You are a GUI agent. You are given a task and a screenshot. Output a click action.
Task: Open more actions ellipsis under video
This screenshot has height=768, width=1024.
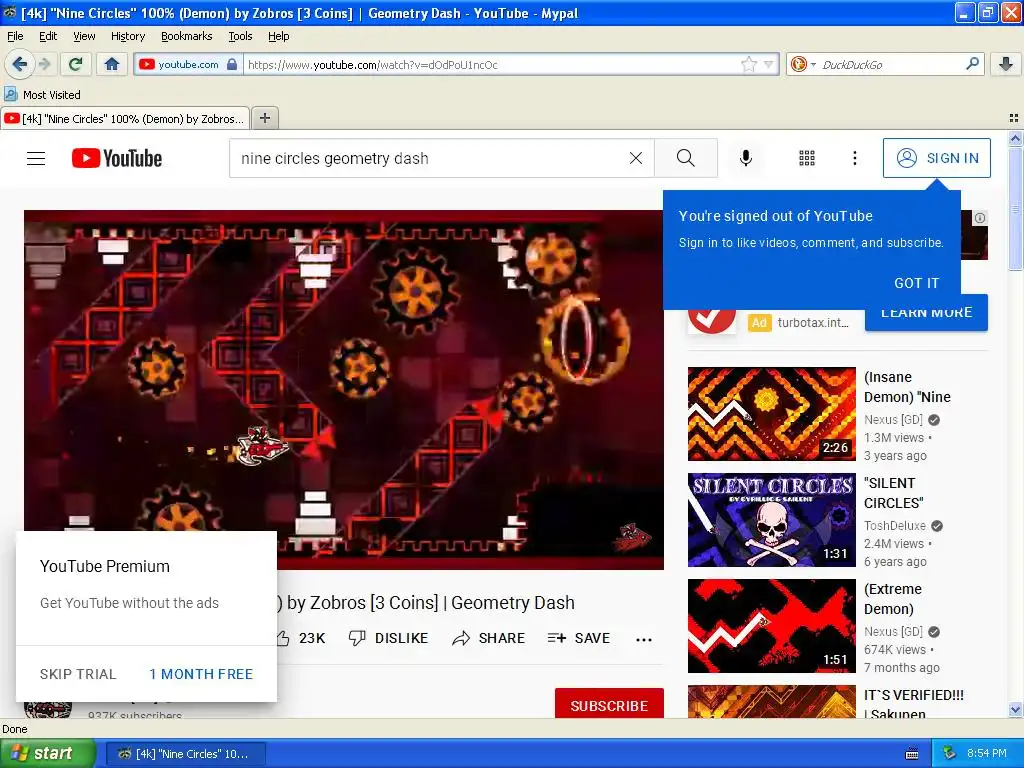(644, 639)
